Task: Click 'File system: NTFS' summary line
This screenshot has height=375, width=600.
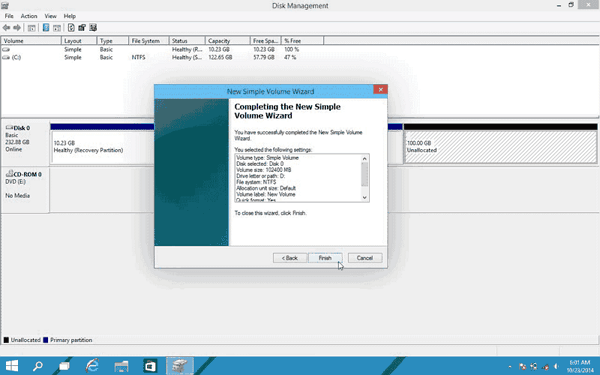Action: pos(256,182)
